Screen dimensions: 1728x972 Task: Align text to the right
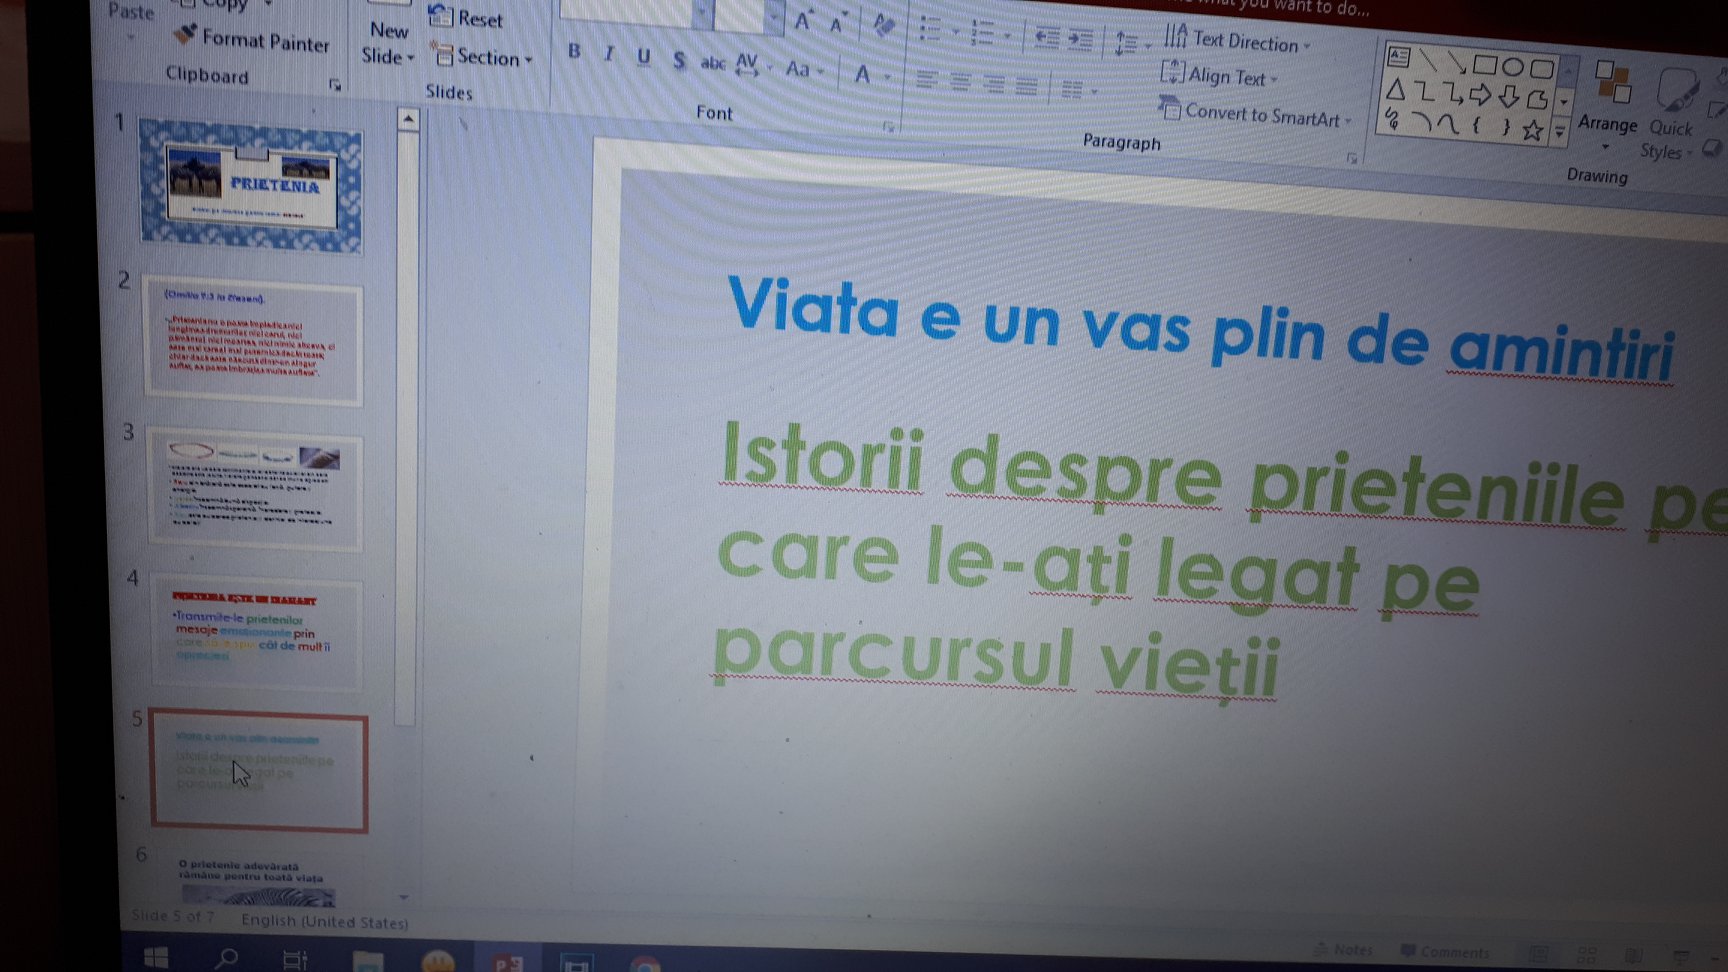pos(993,84)
